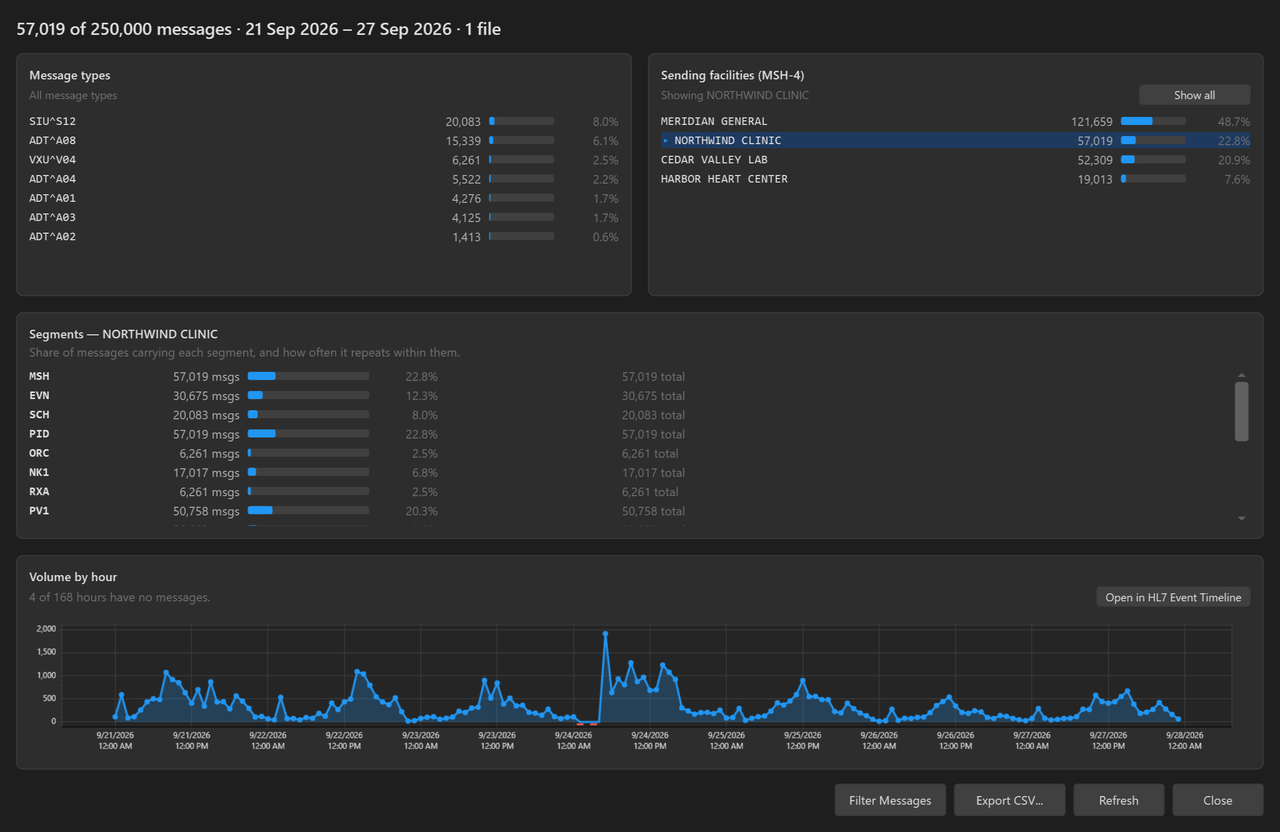The width and height of the screenshot is (1280, 832).
Task: Click the PV1 segment share bar
Action: (308, 511)
